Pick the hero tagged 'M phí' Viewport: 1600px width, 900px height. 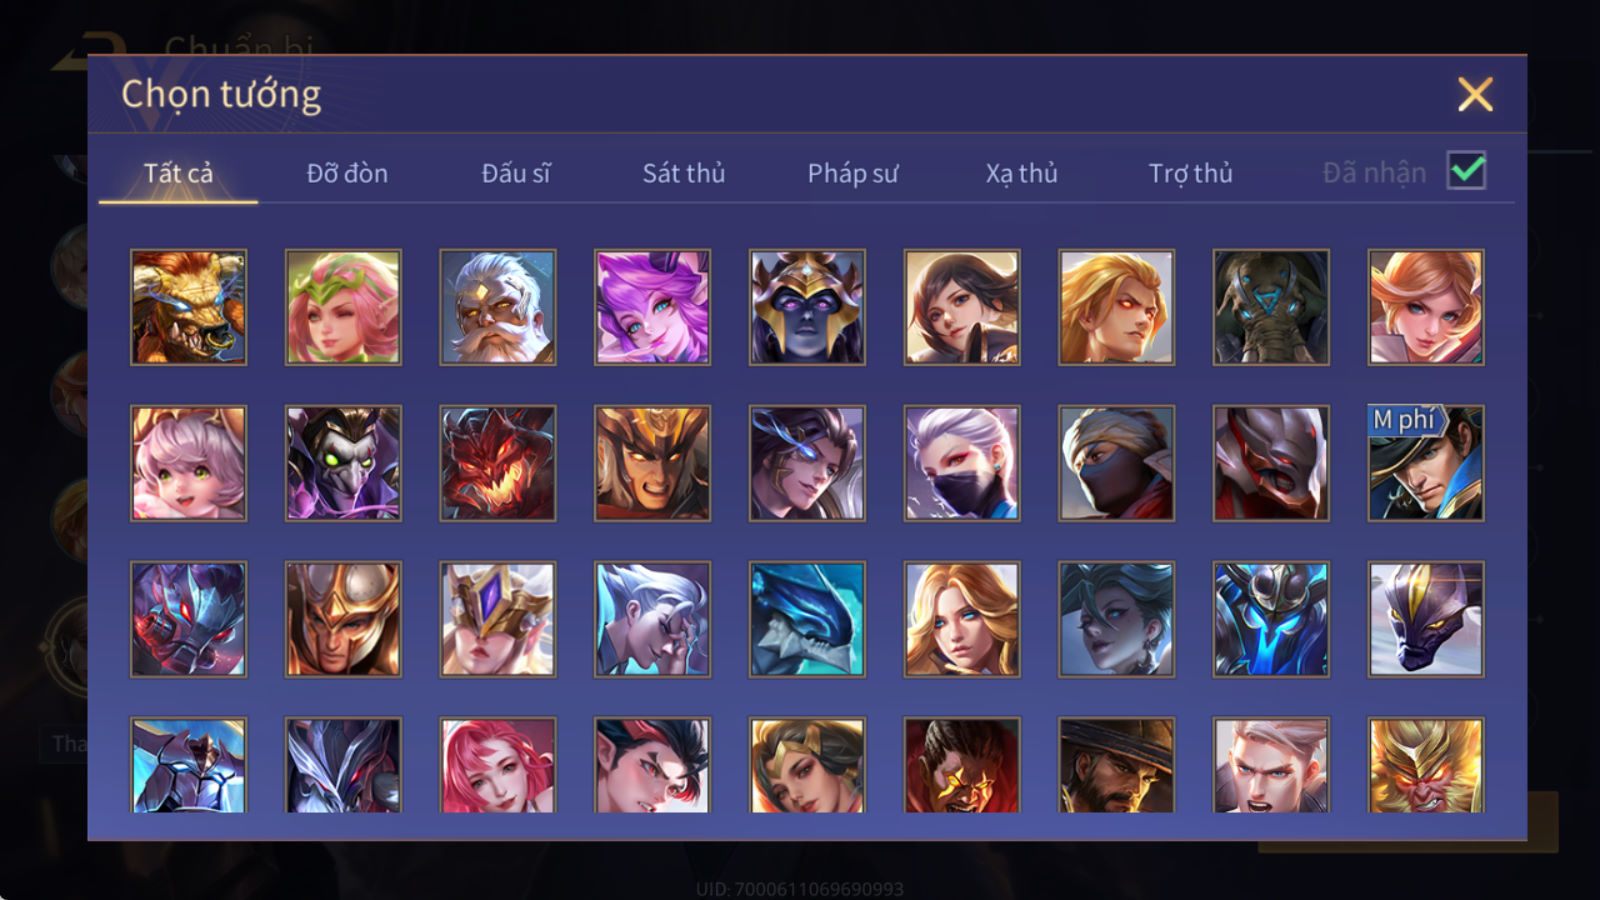(1426, 463)
